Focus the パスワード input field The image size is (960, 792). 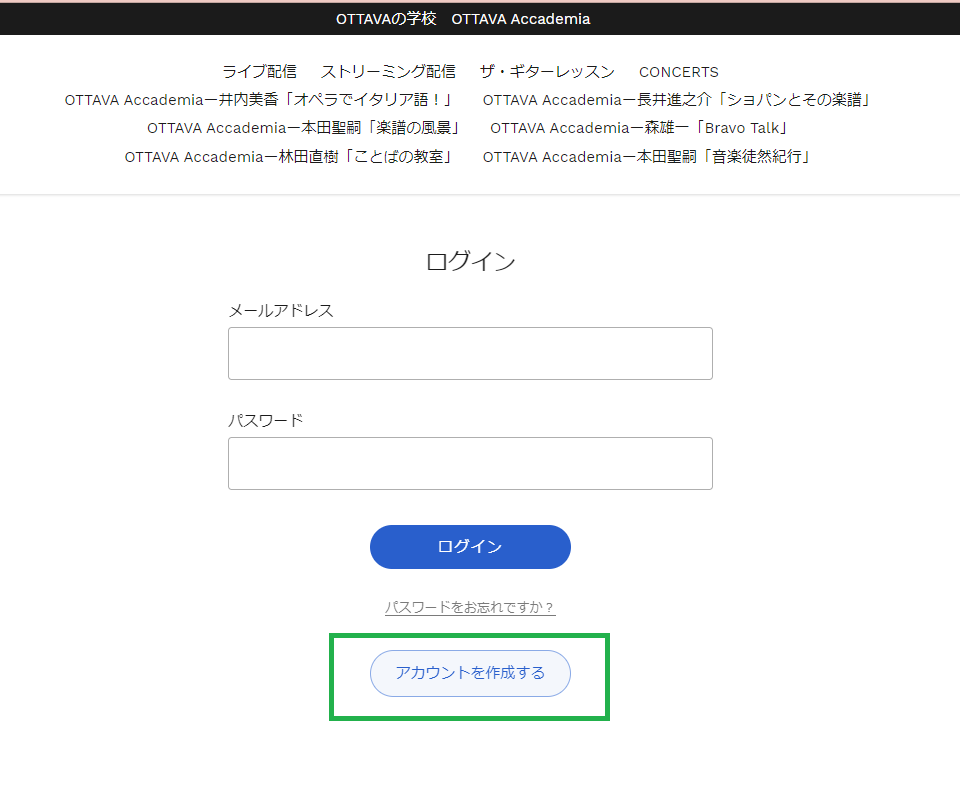point(470,463)
